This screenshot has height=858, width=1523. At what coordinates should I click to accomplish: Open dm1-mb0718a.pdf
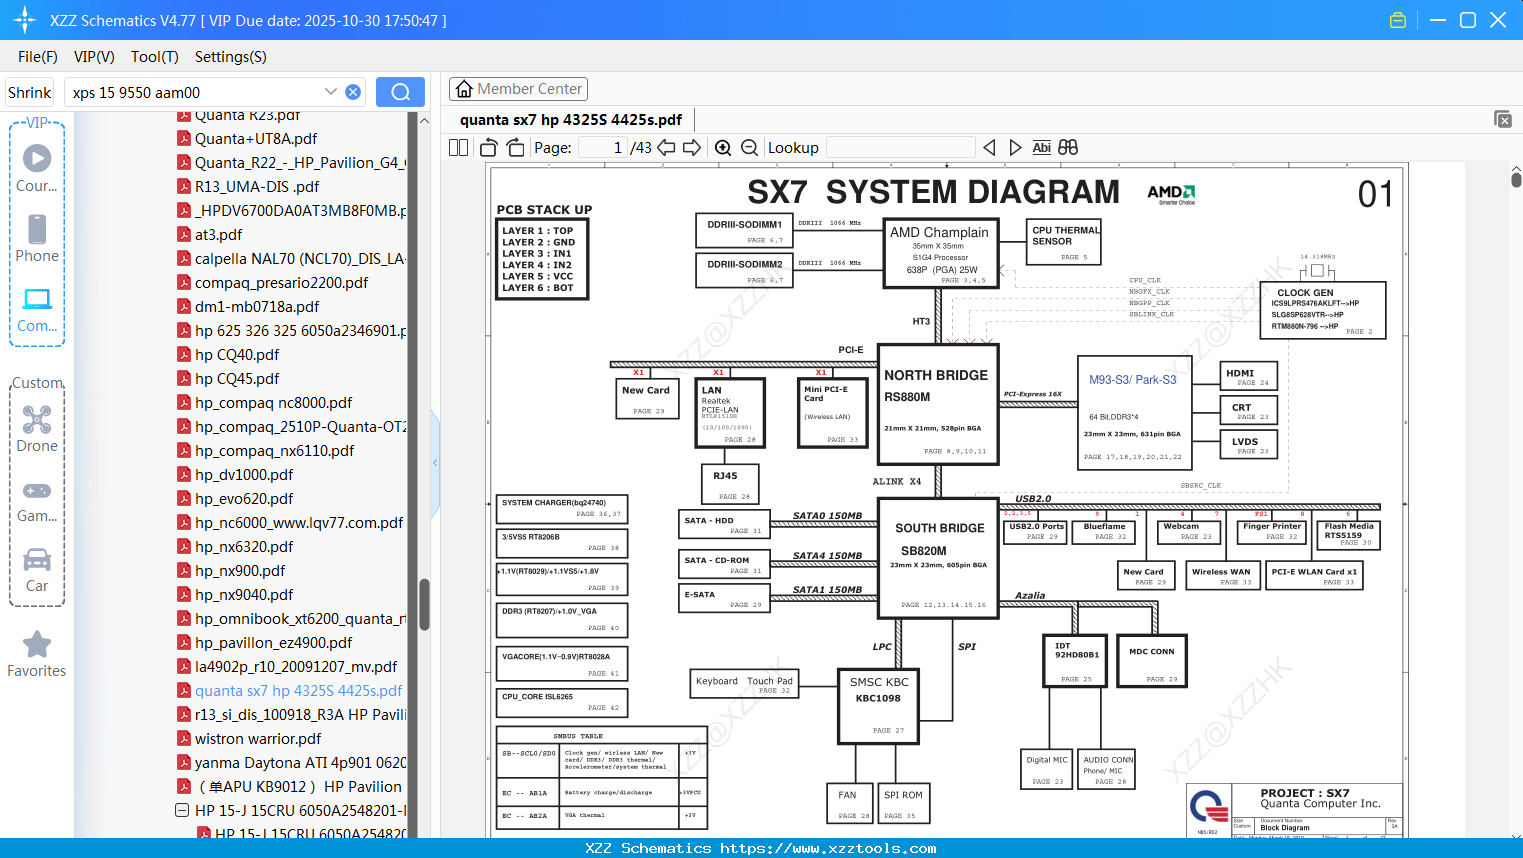(x=257, y=306)
